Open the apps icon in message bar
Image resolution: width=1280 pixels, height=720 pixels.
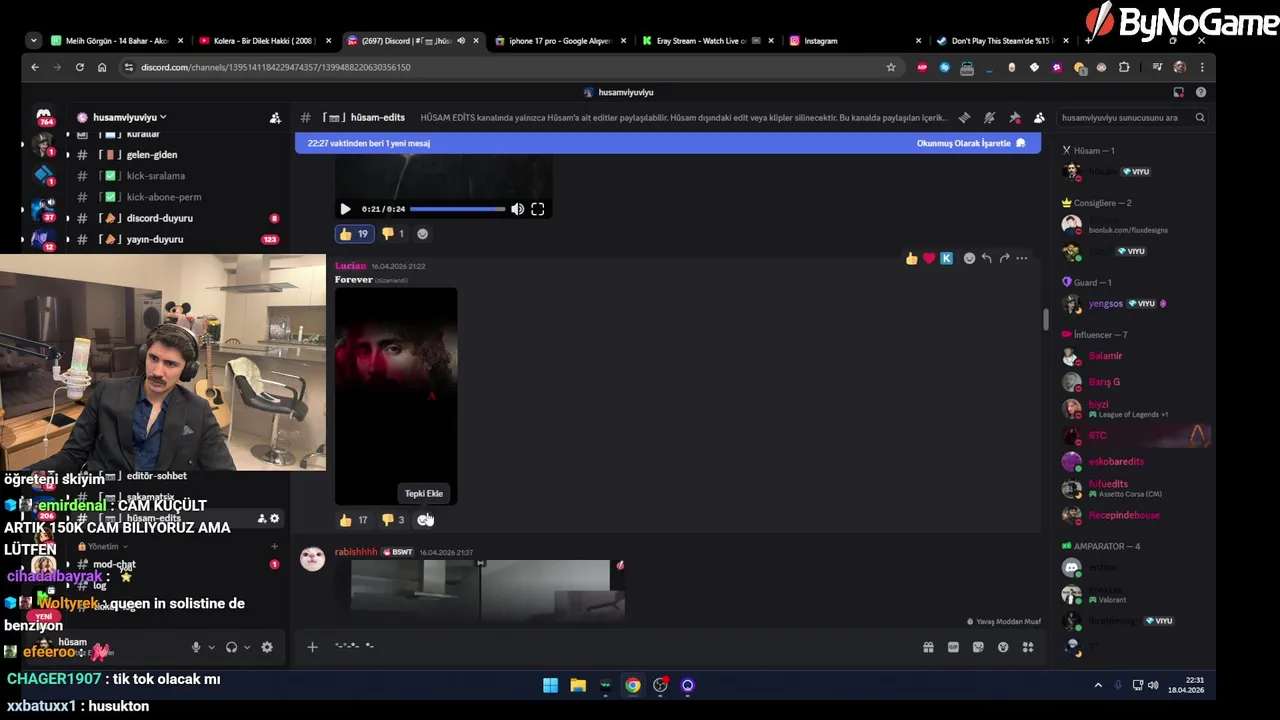(x=1028, y=647)
